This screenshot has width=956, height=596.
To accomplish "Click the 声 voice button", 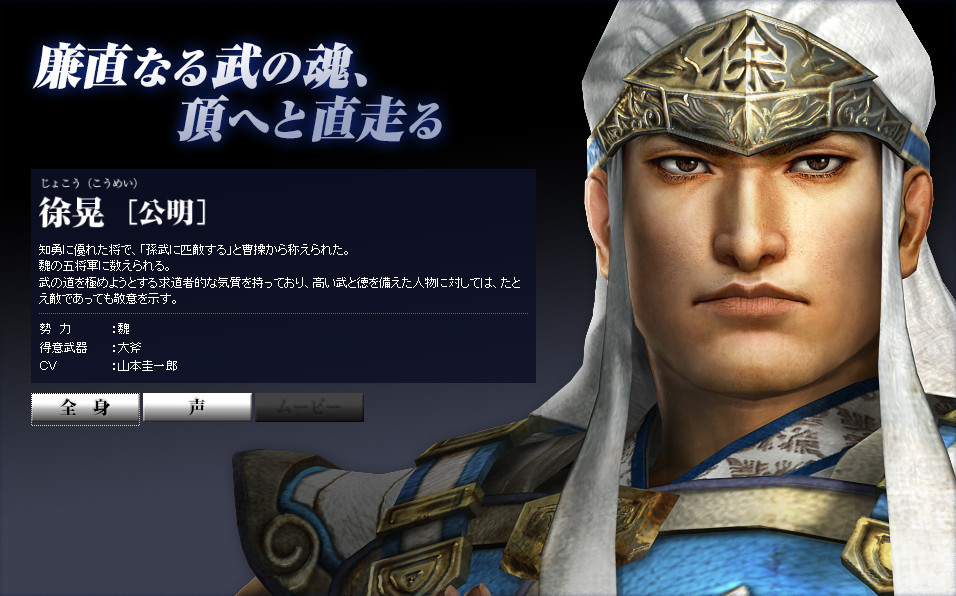I will point(197,407).
